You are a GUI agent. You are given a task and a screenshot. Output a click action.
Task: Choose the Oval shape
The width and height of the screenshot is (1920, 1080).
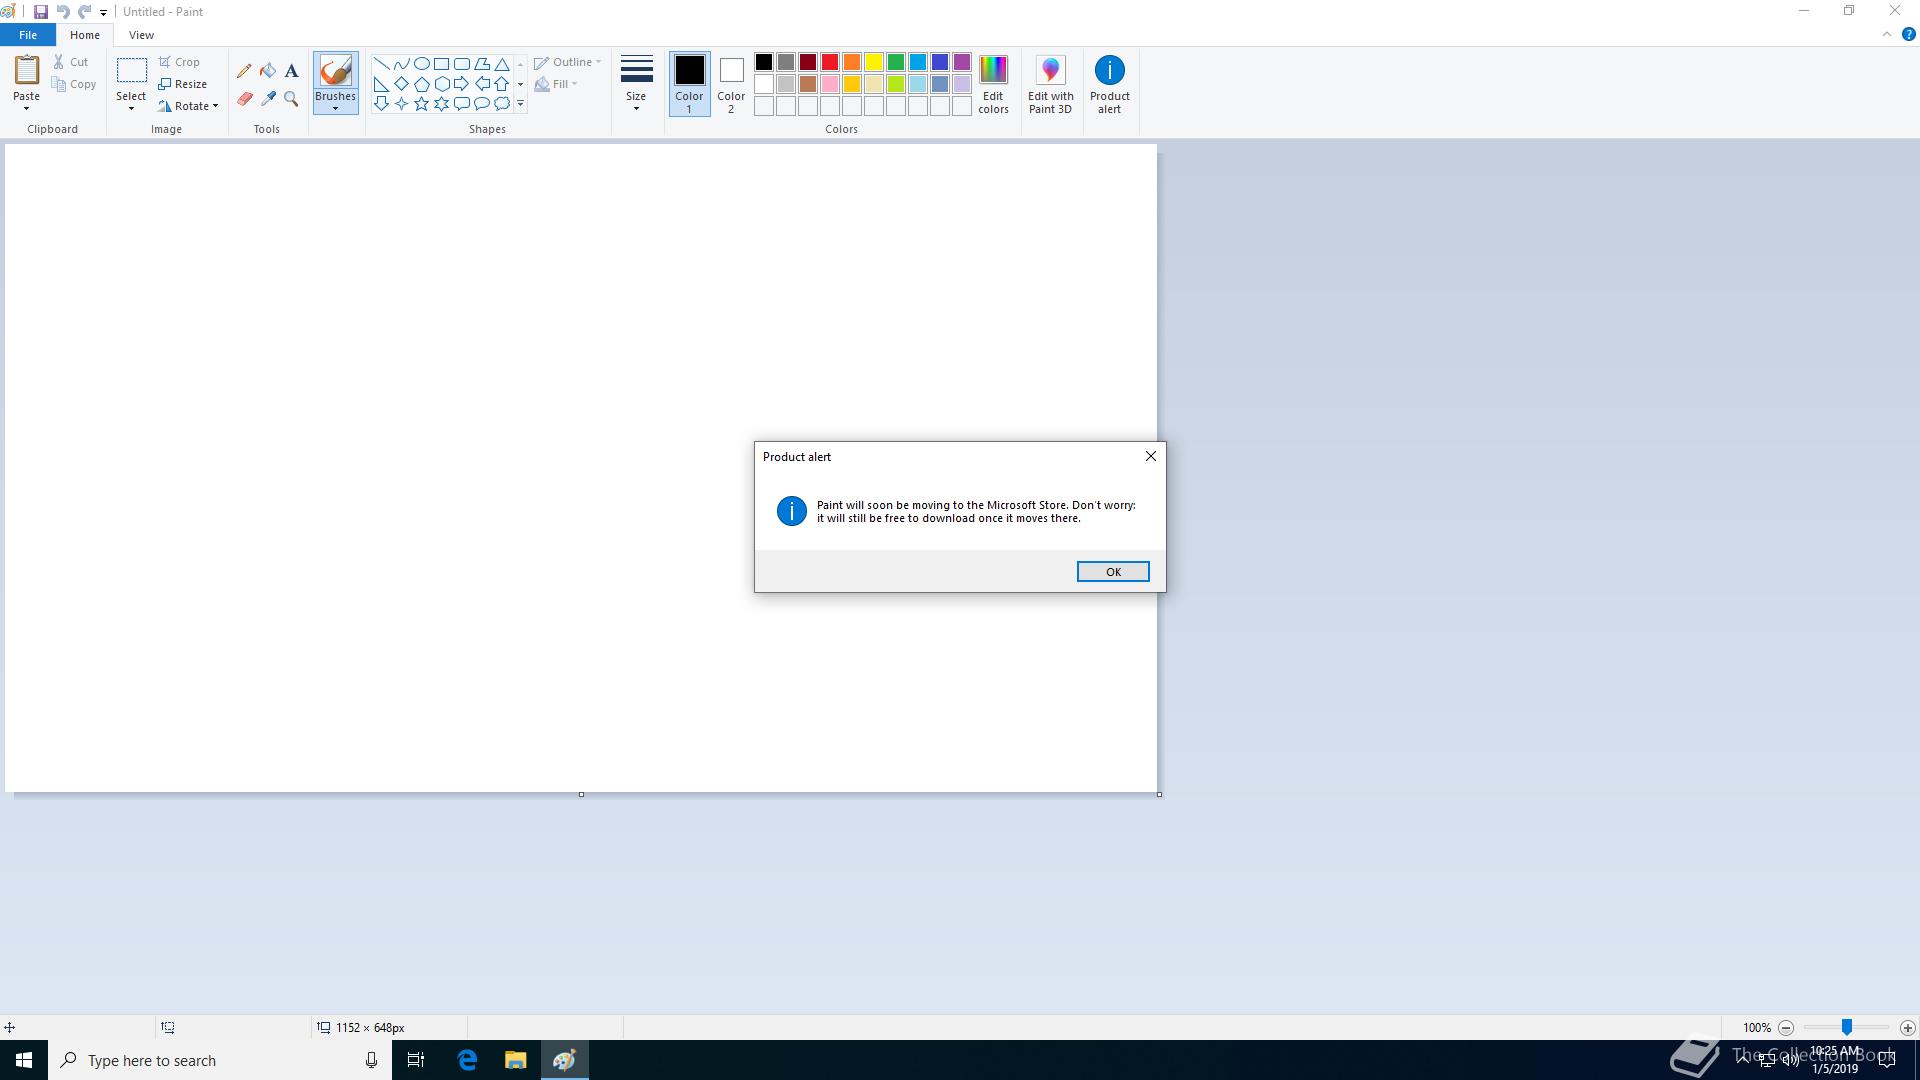click(x=421, y=63)
